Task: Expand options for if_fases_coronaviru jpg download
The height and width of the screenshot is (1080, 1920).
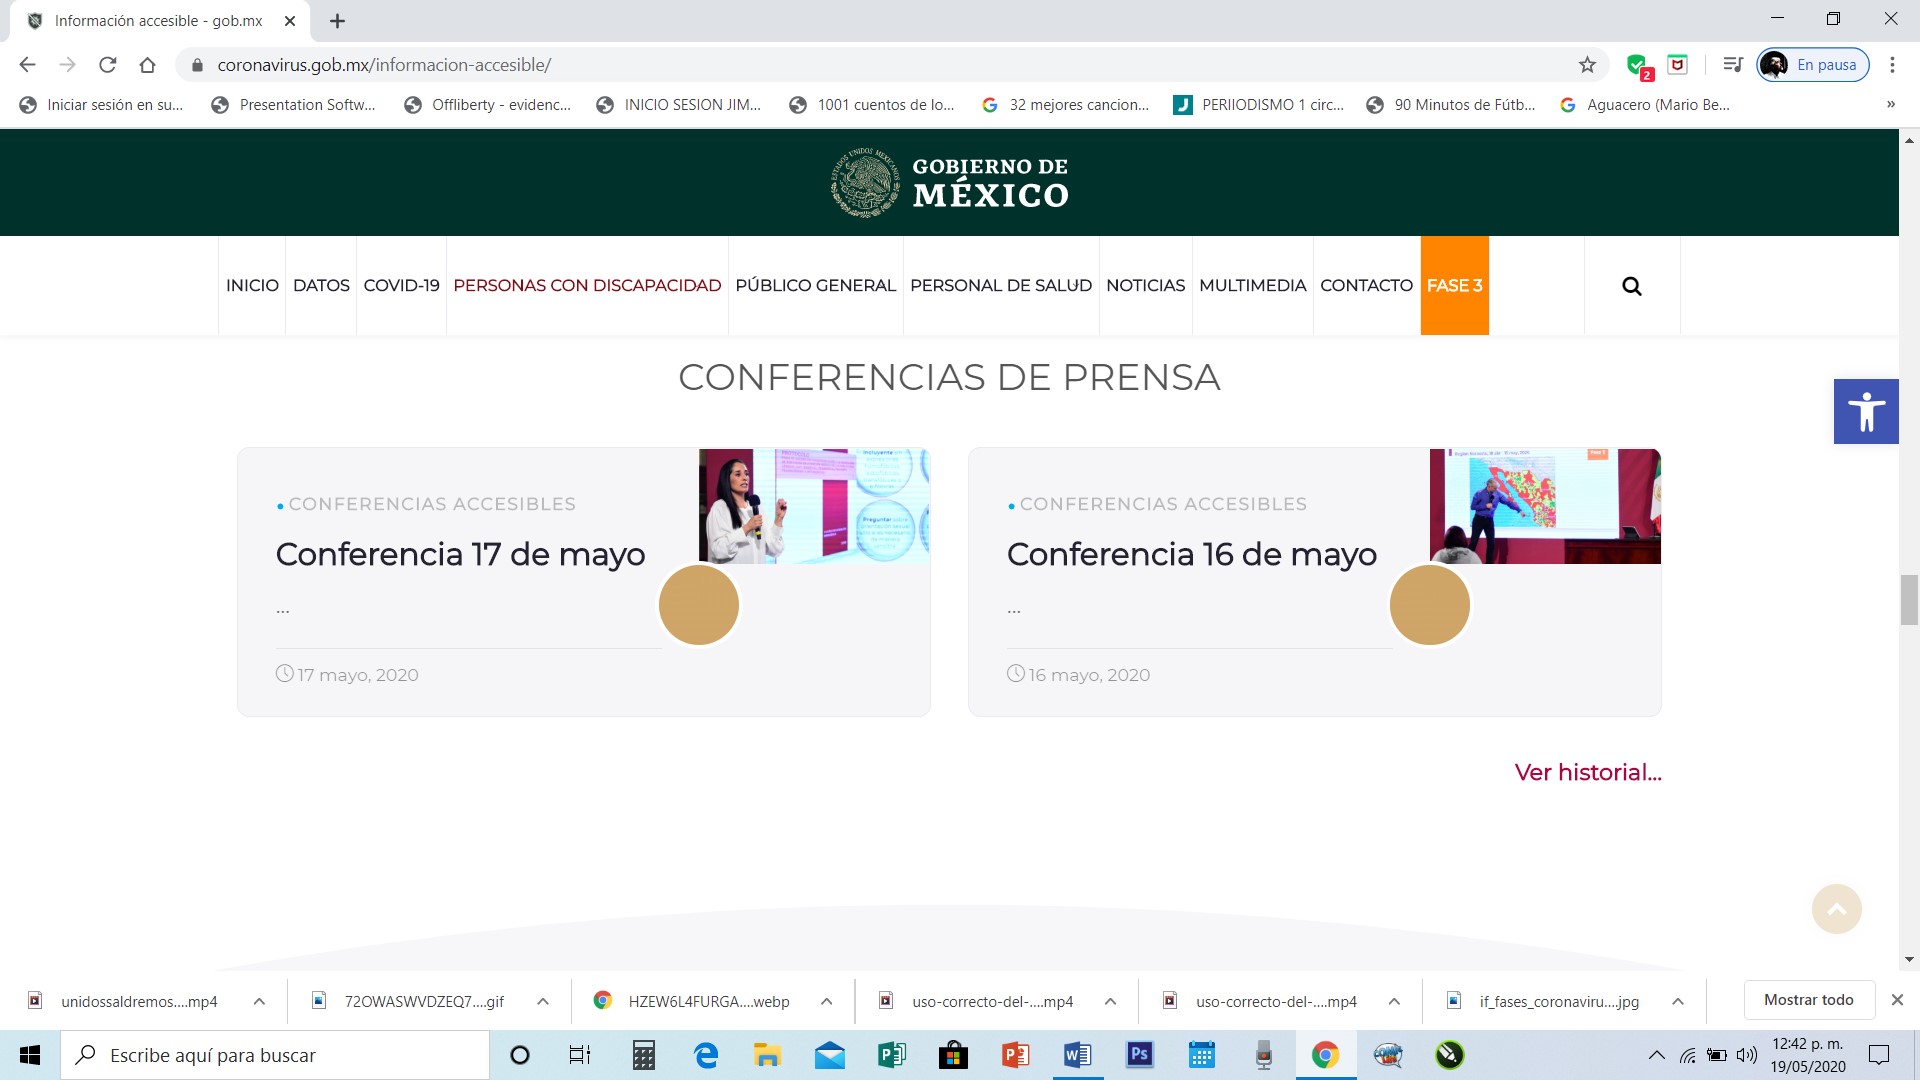Action: pos(1678,1001)
